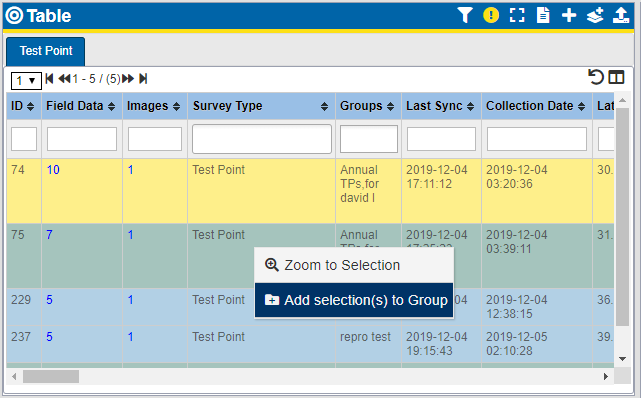Image resolution: width=641 pixels, height=398 pixels.
Task: Click the yellow warning alert icon
Action: [491, 16]
